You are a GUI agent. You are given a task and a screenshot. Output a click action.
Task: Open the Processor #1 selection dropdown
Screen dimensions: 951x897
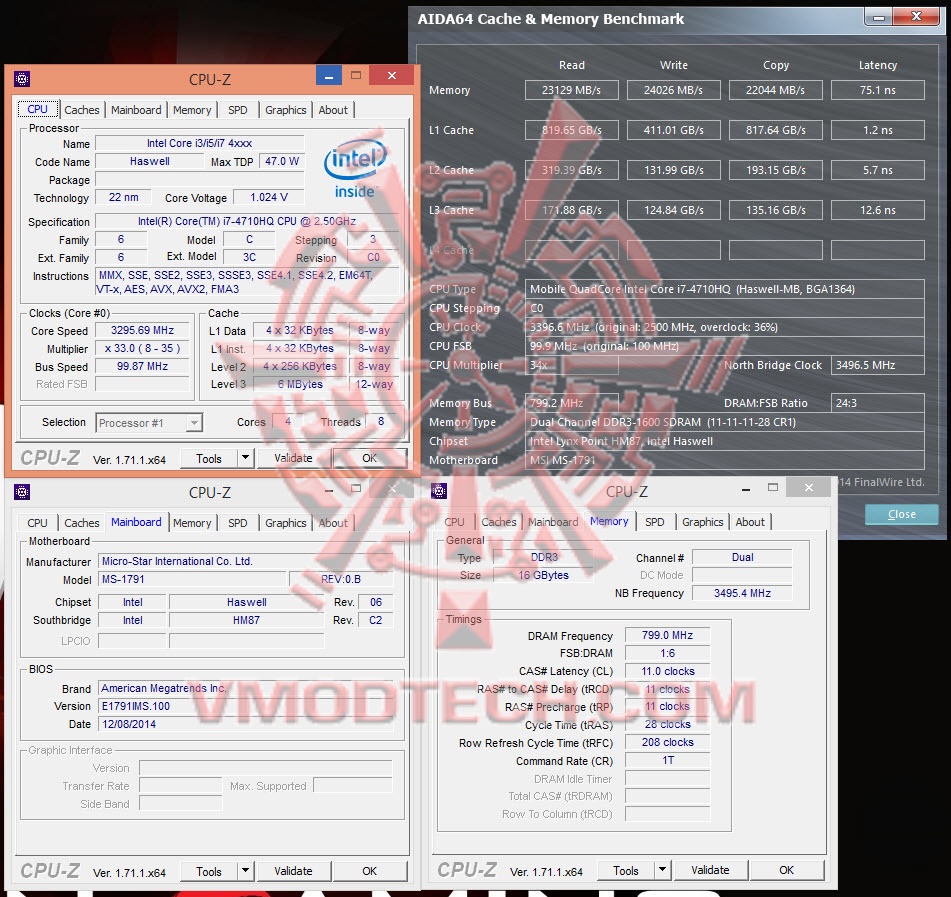point(149,423)
